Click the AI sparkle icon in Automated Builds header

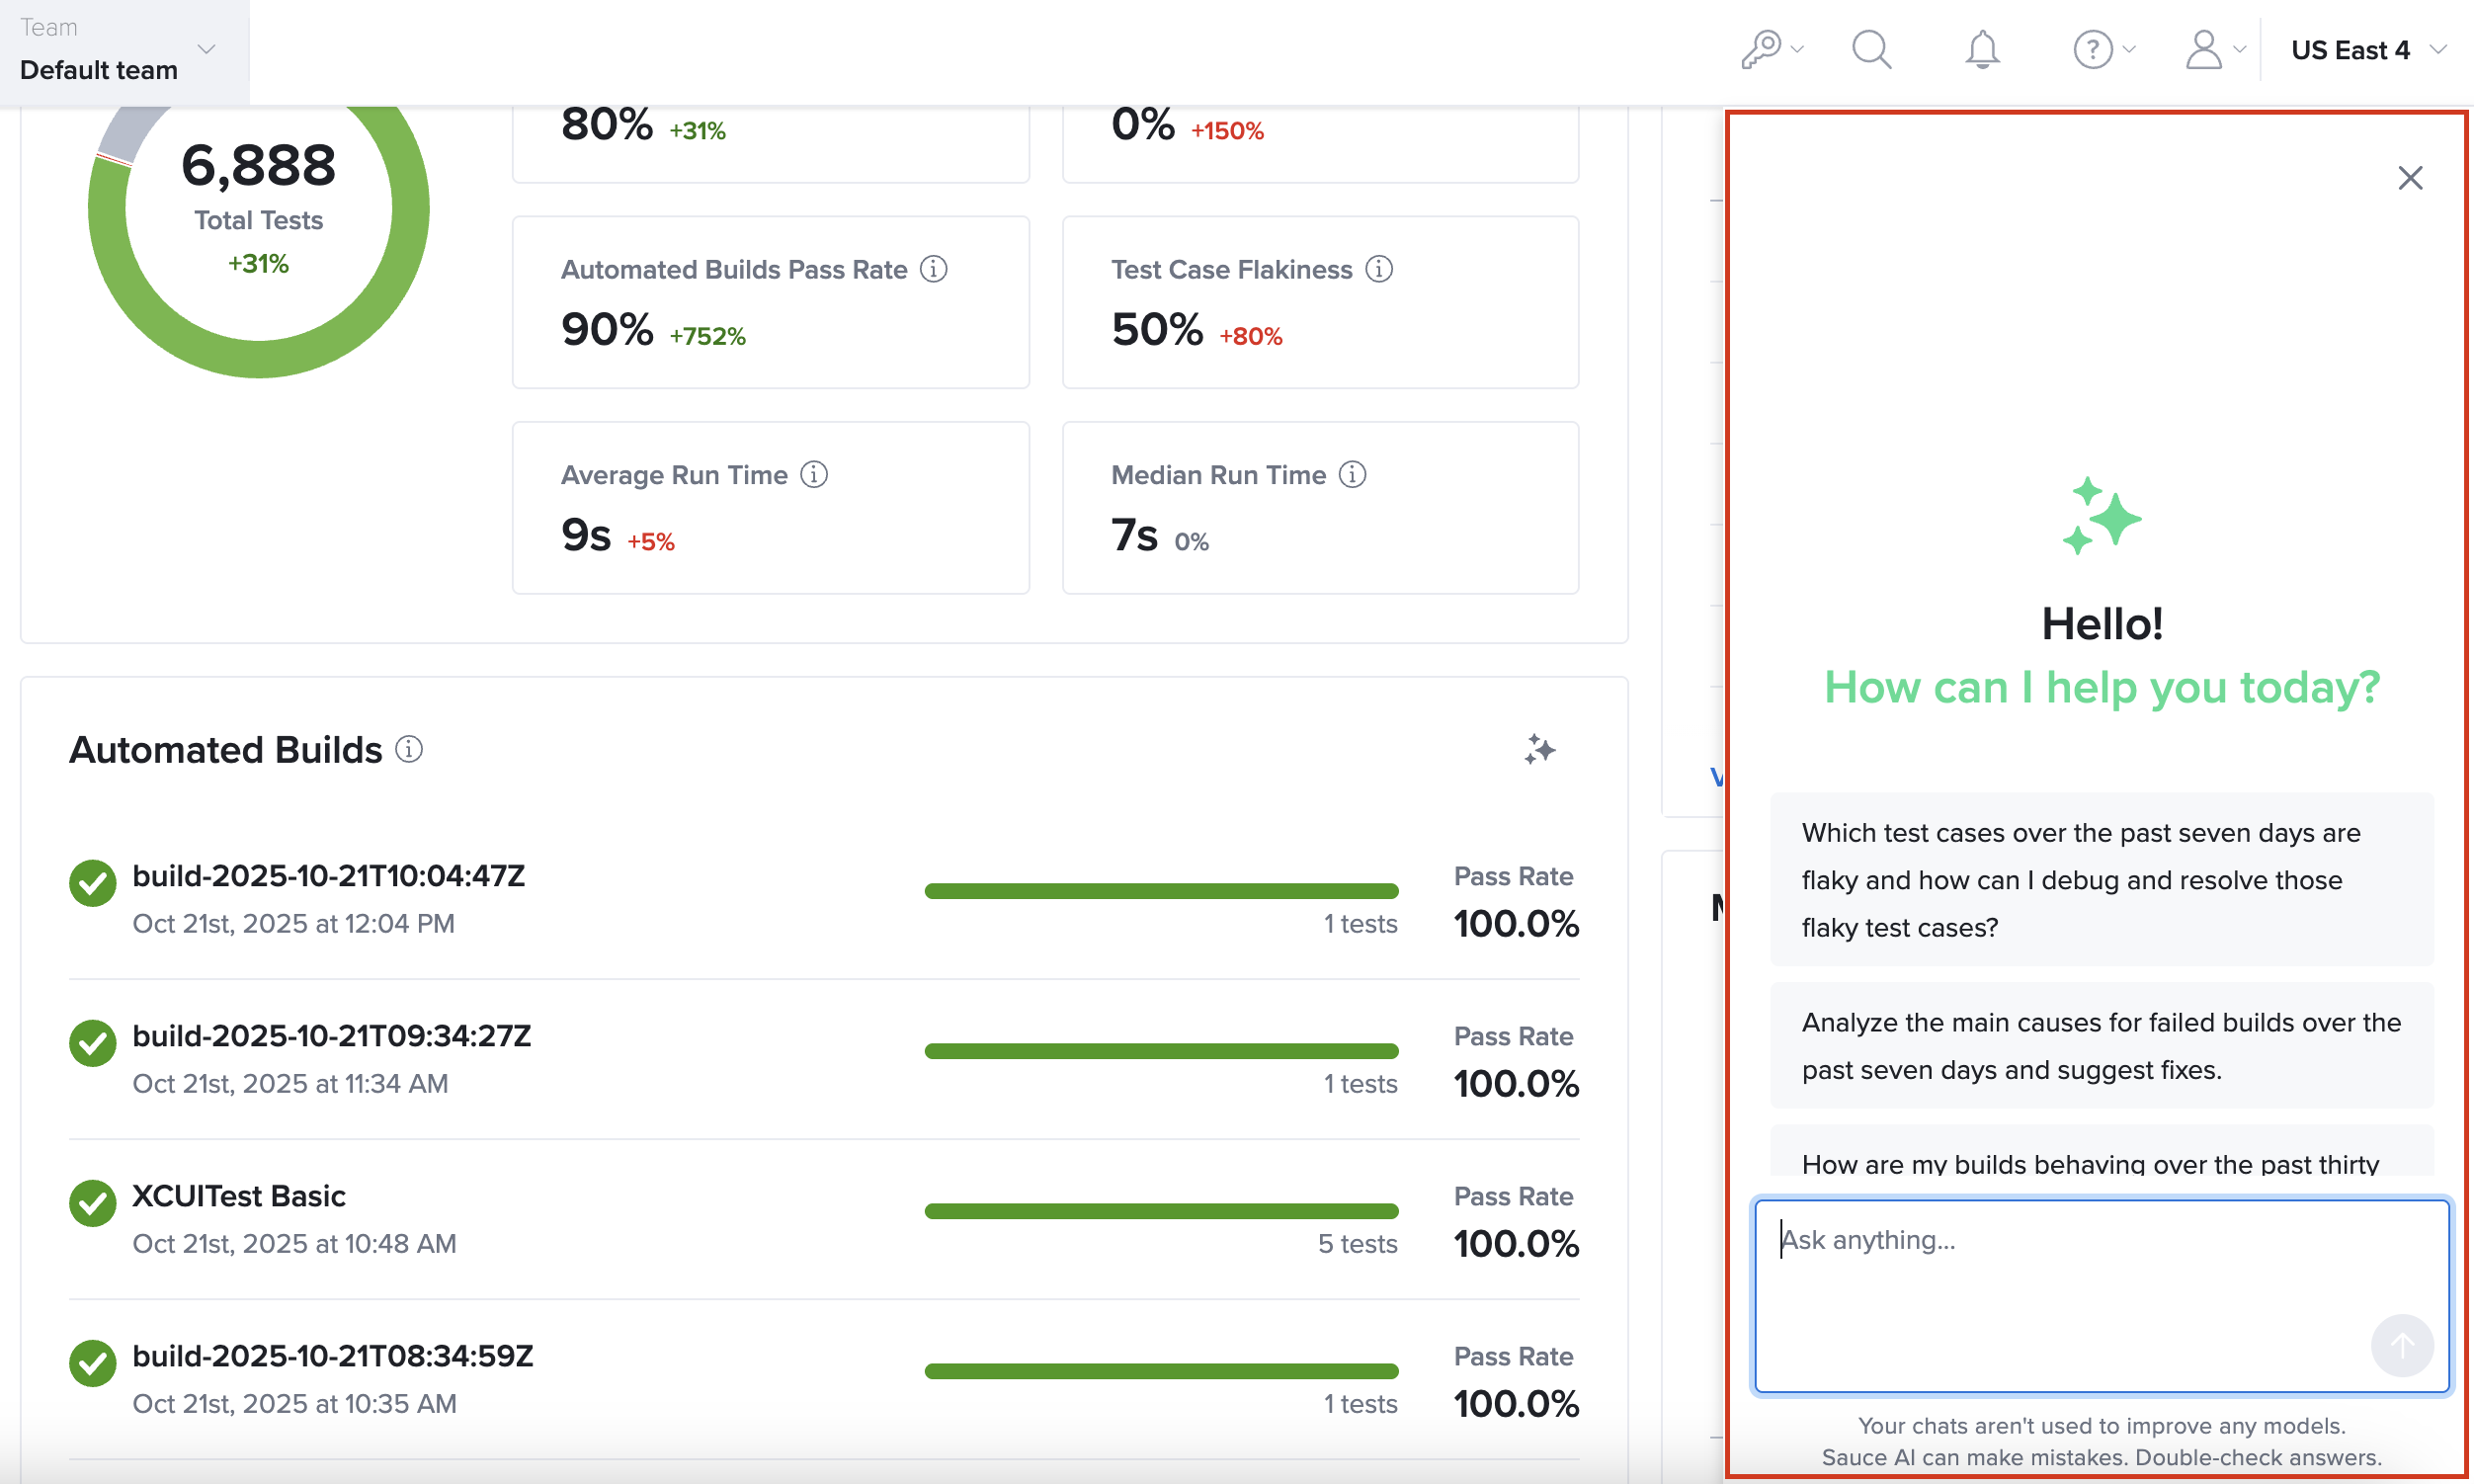(x=1539, y=749)
